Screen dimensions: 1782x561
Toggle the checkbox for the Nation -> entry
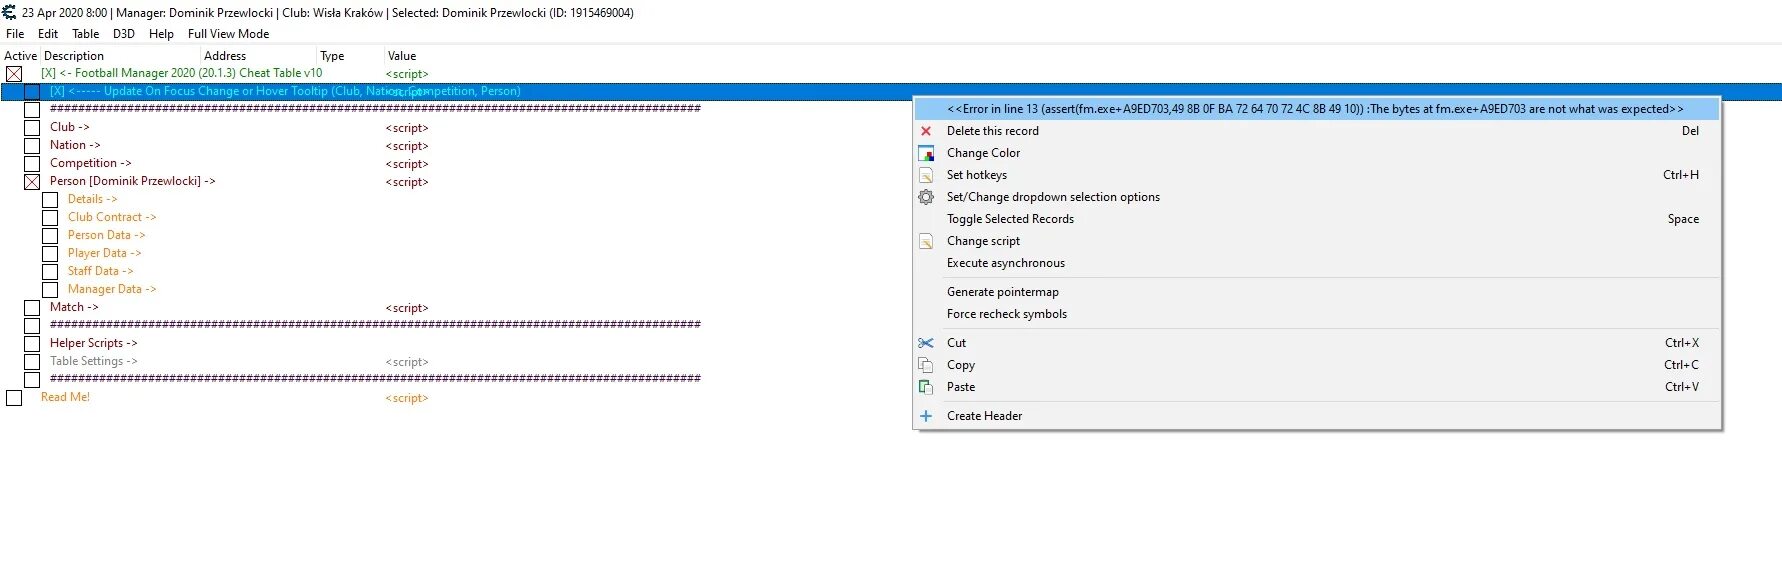click(x=32, y=146)
